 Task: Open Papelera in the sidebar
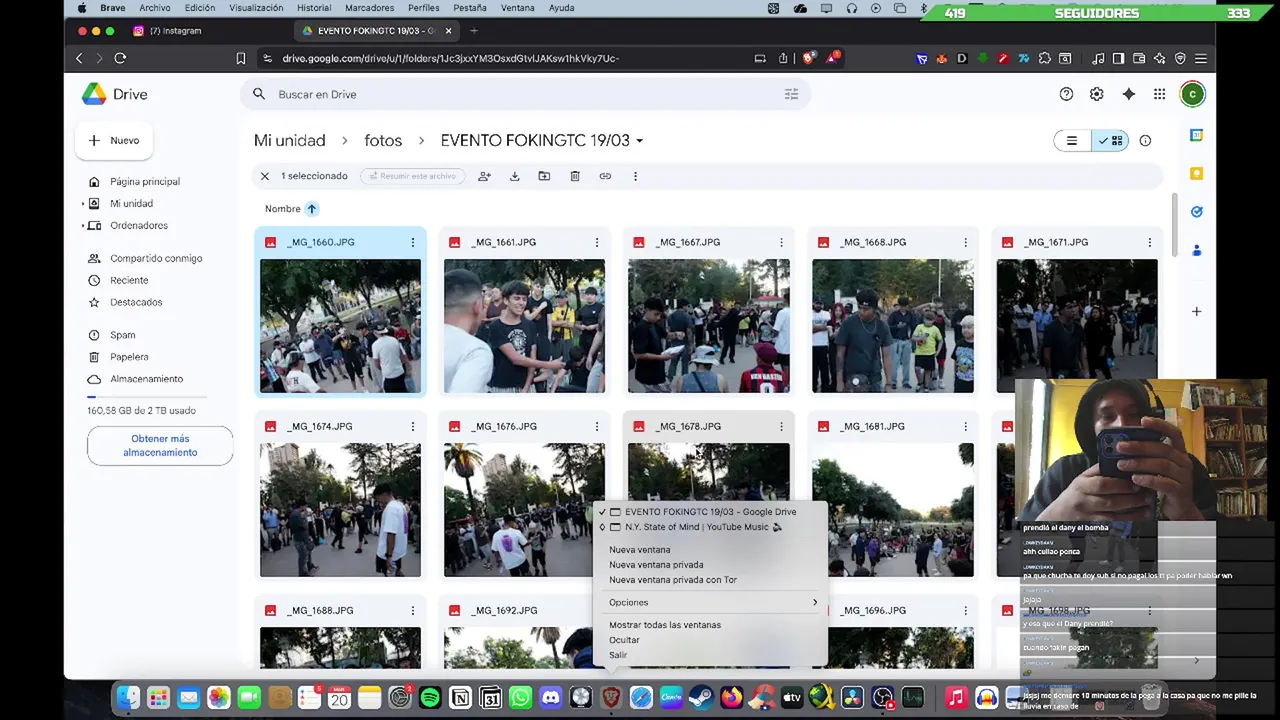(129, 357)
